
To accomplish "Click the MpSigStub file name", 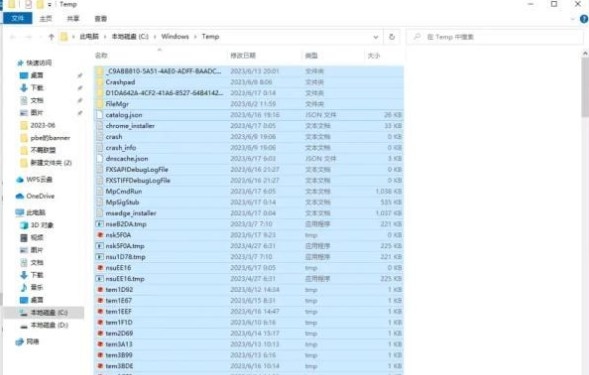I will click(x=122, y=202).
